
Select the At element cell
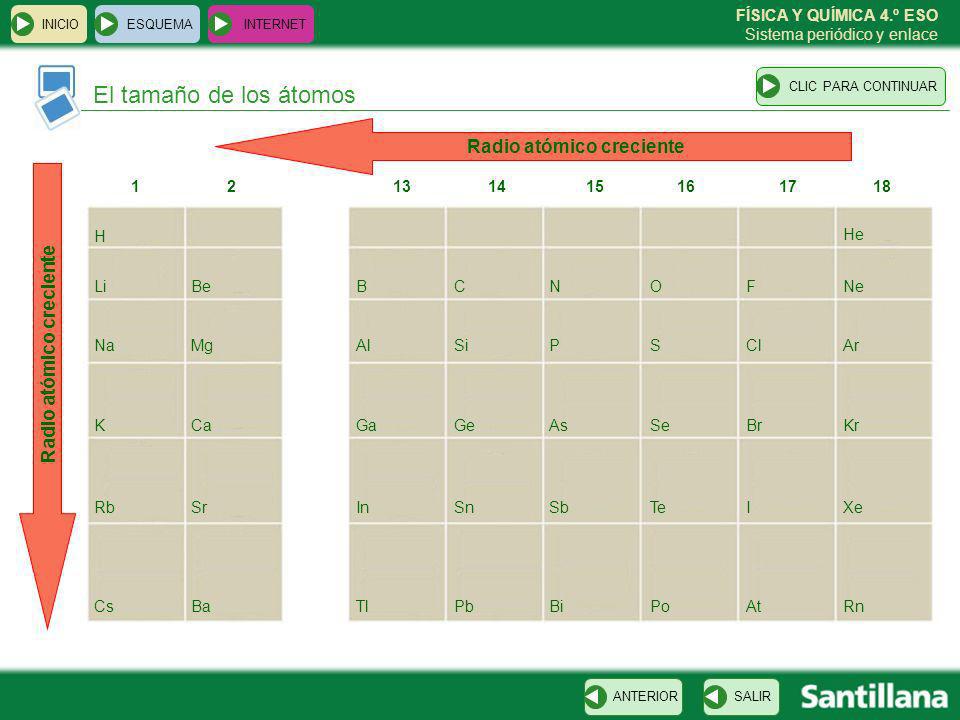tap(787, 572)
